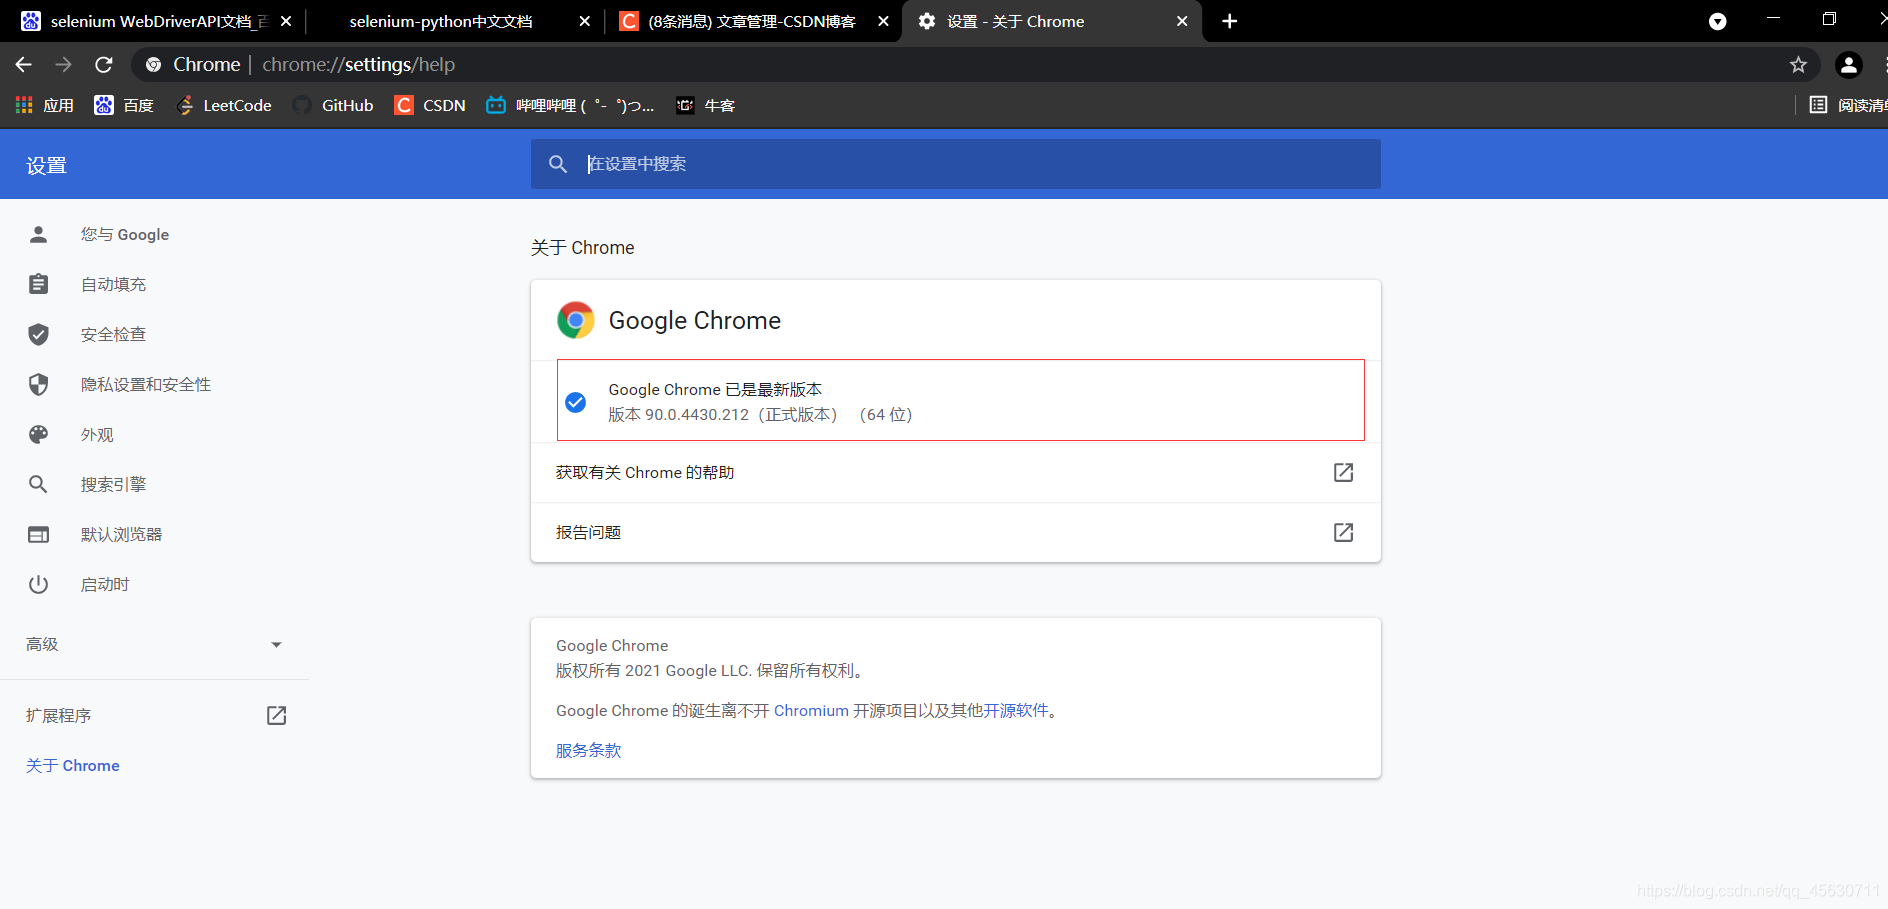Minimize the Chrome window
Image resolution: width=1888 pixels, height=909 pixels.
click(1773, 19)
